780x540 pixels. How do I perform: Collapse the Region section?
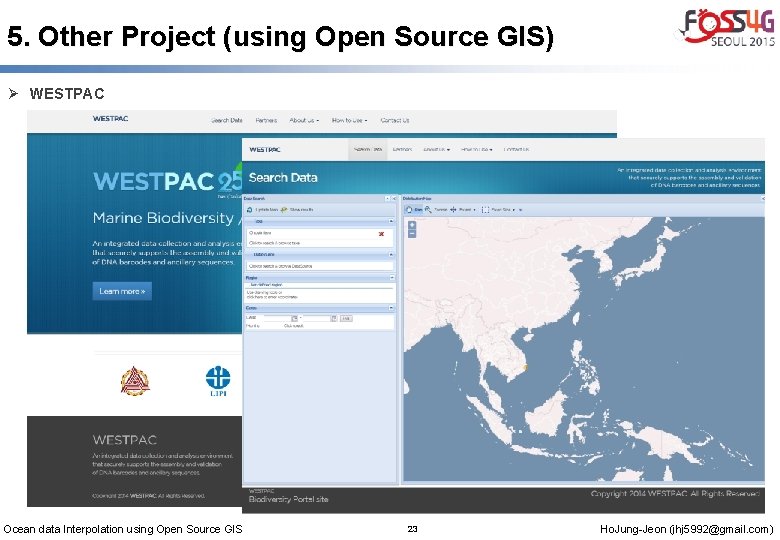click(x=392, y=277)
